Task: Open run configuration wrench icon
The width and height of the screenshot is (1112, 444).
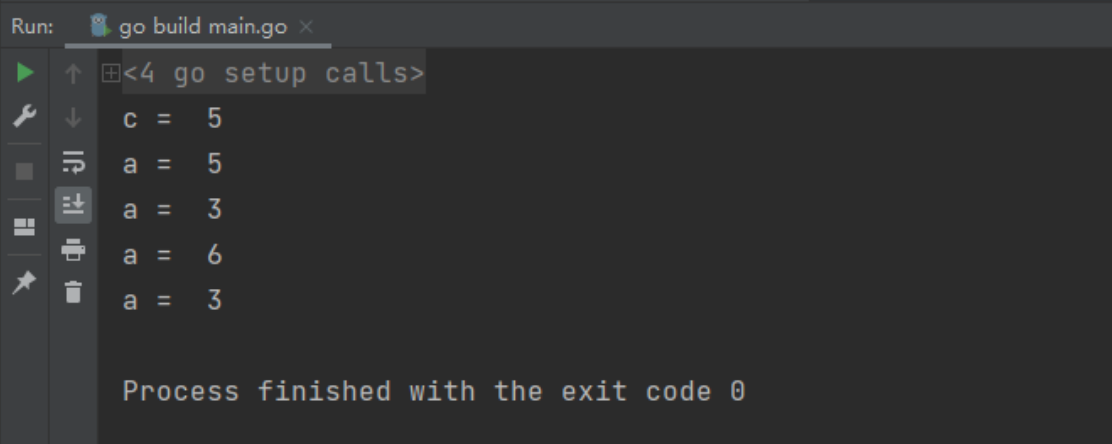Action: click(x=25, y=116)
